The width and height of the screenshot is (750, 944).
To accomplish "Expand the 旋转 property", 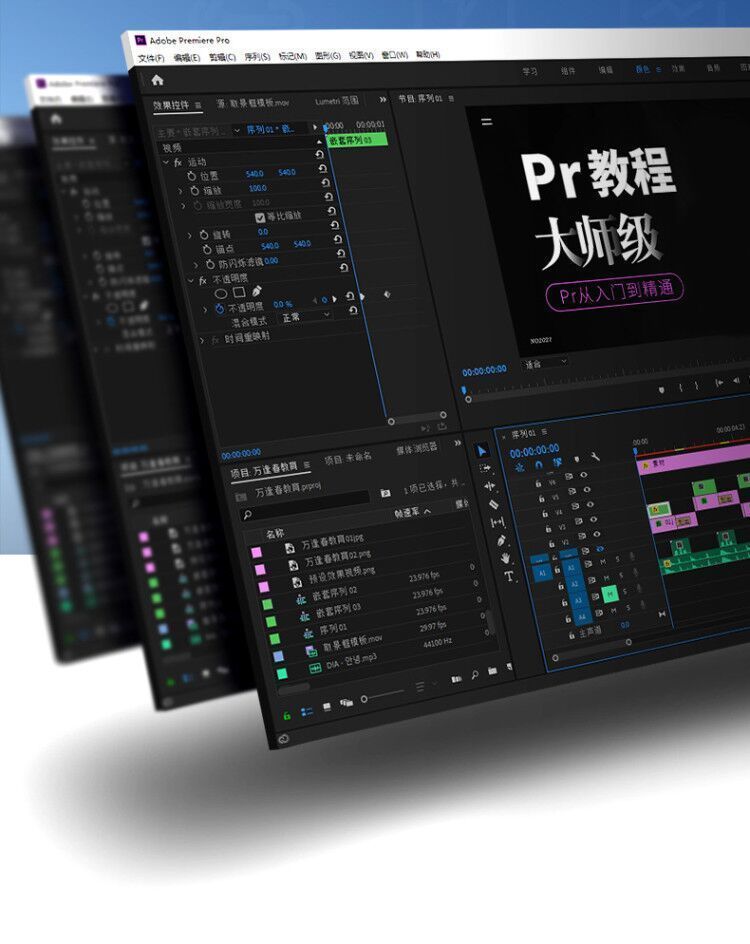I will [190, 235].
